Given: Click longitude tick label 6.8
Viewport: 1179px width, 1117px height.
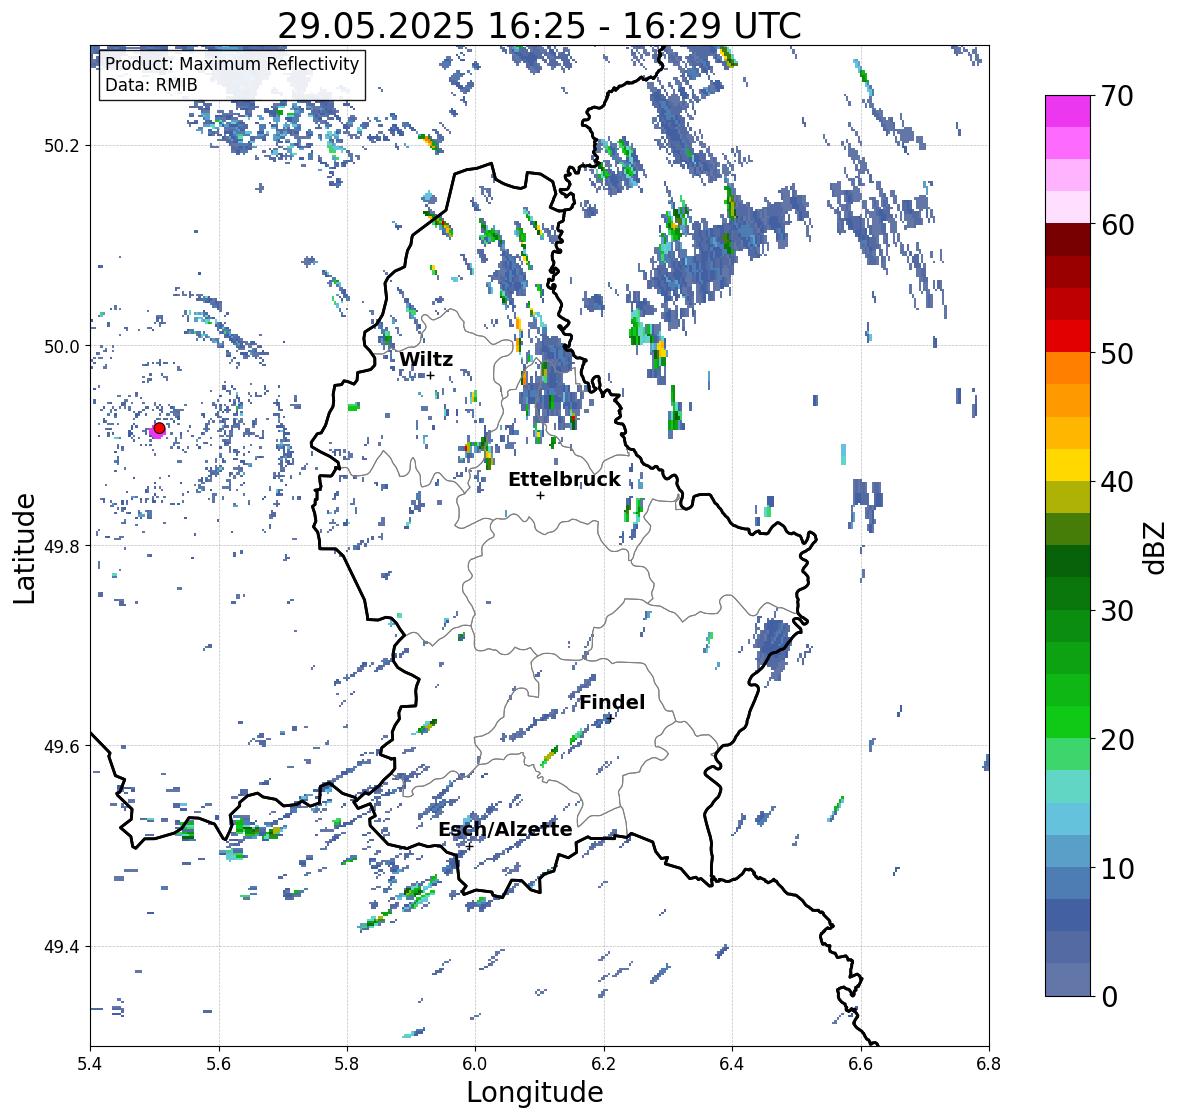Looking at the screenshot, I should tap(988, 1064).
